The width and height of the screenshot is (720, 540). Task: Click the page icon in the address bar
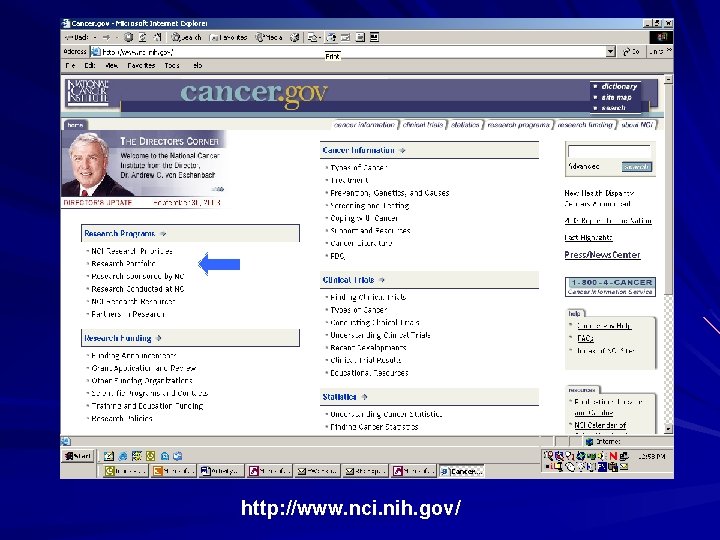click(x=96, y=52)
